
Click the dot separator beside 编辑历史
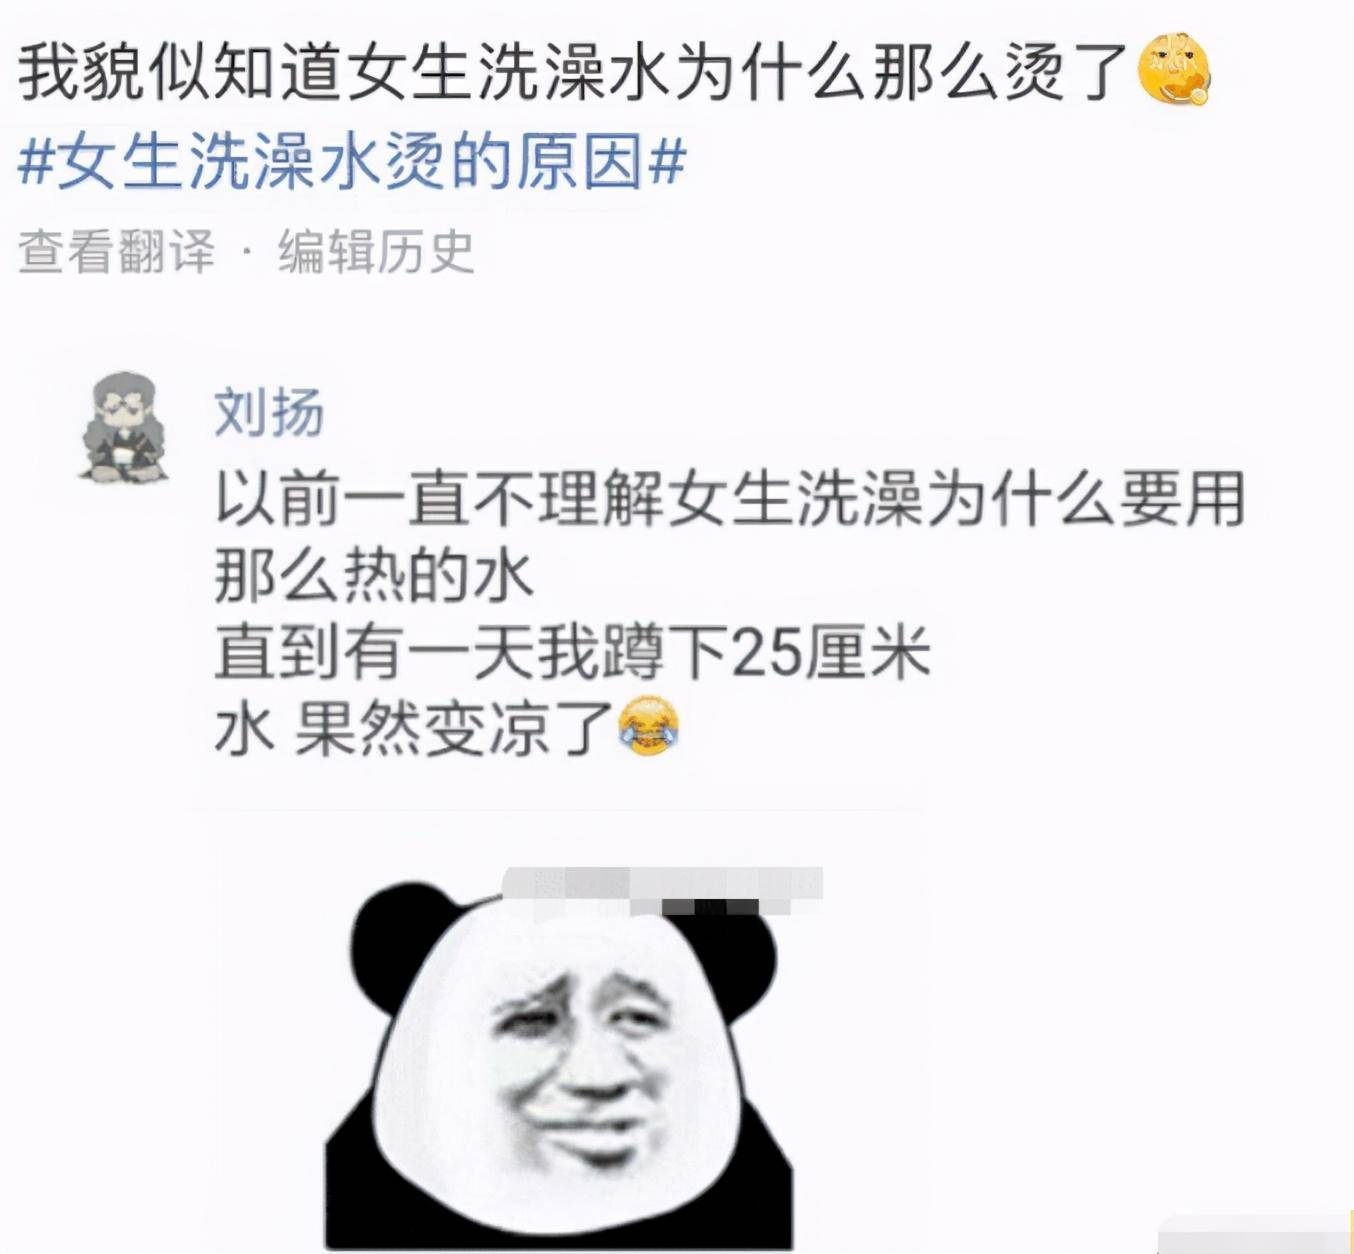click(x=246, y=253)
